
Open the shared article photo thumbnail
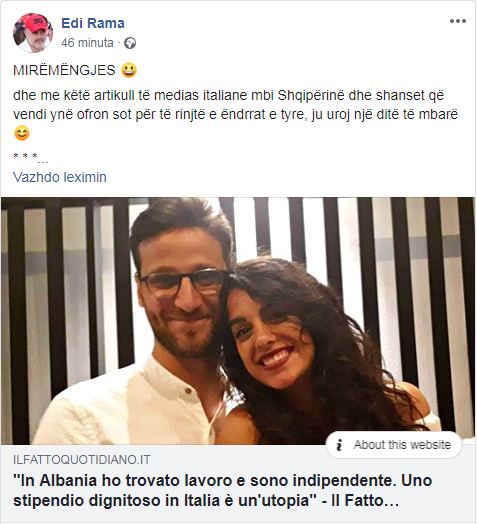[238, 320]
